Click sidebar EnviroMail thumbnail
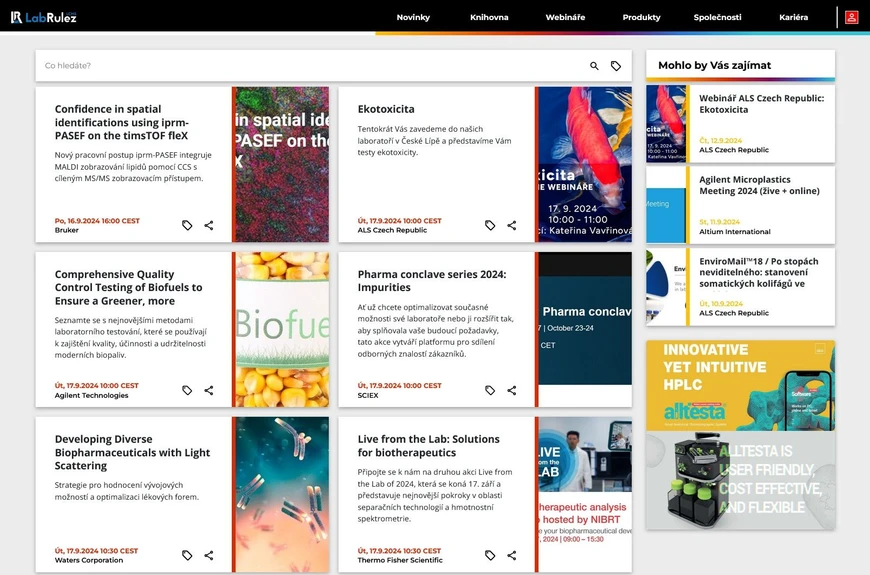 coord(666,287)
